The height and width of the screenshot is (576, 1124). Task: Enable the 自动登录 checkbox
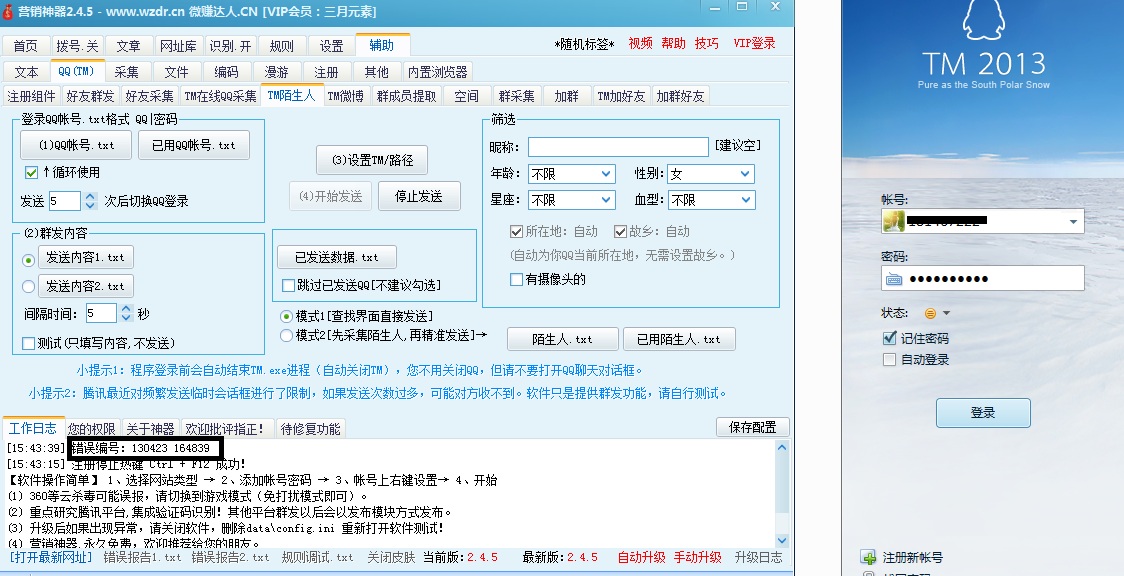[890, 360]
